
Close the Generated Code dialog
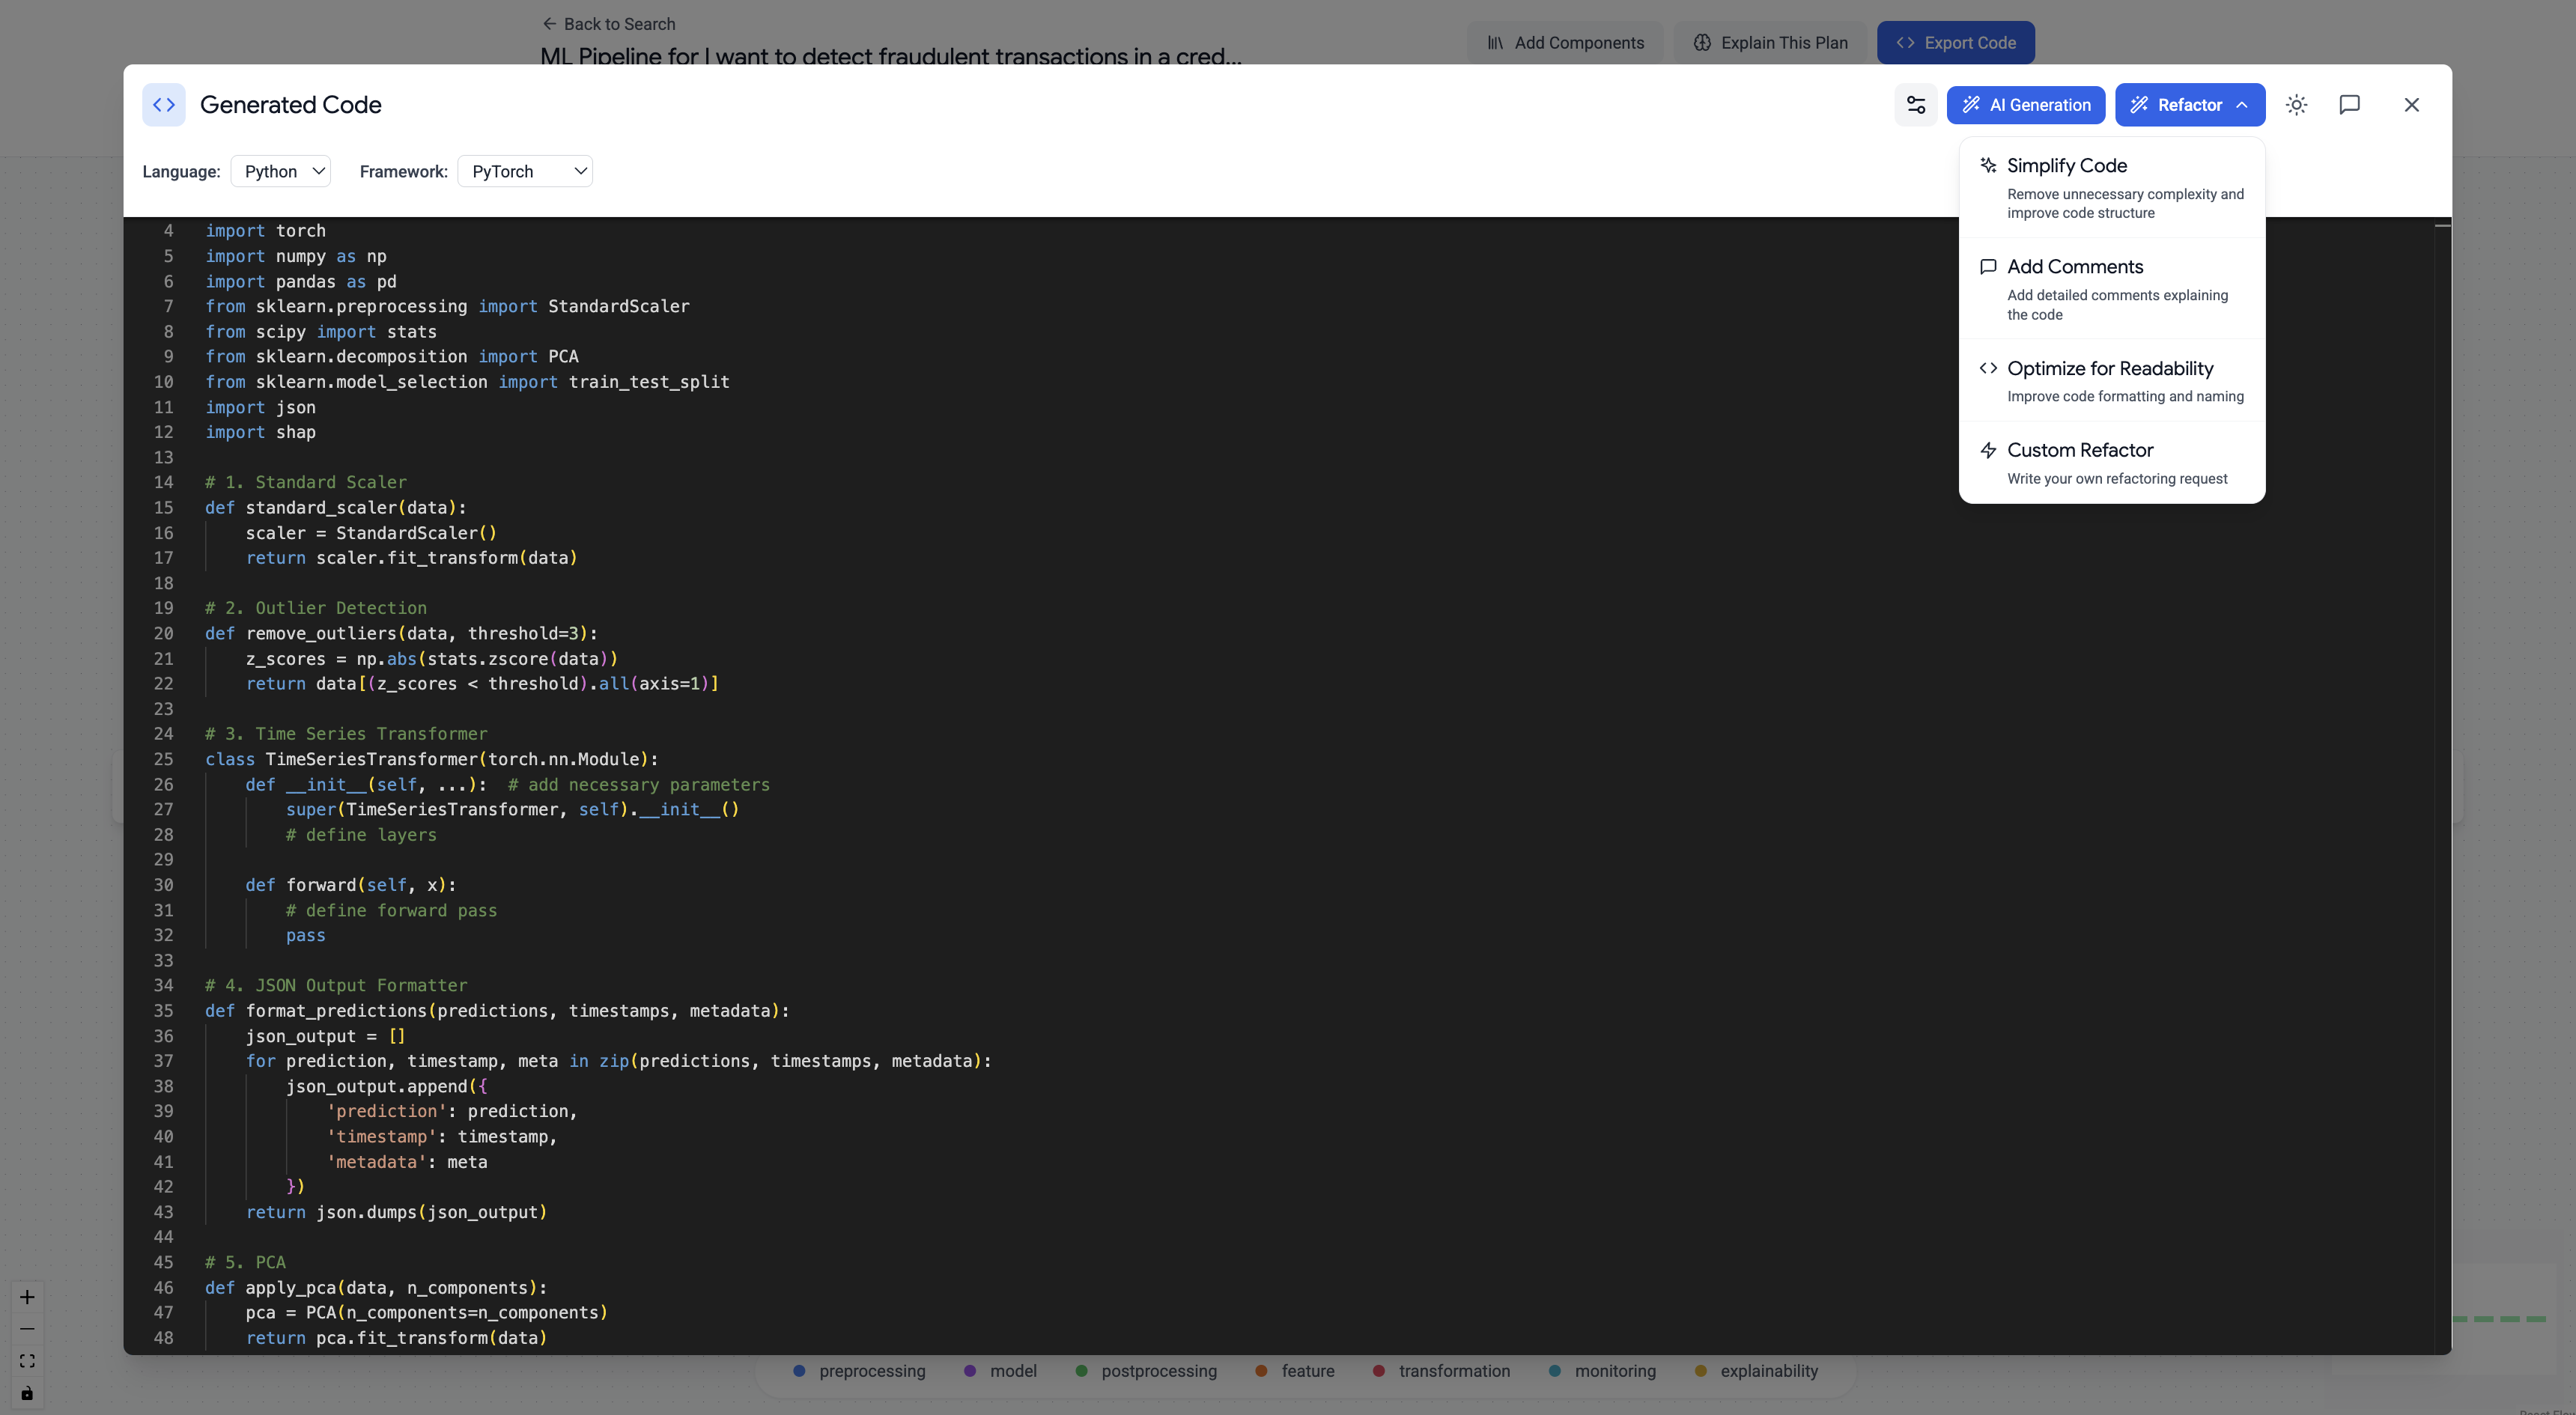coord(2411,105)
